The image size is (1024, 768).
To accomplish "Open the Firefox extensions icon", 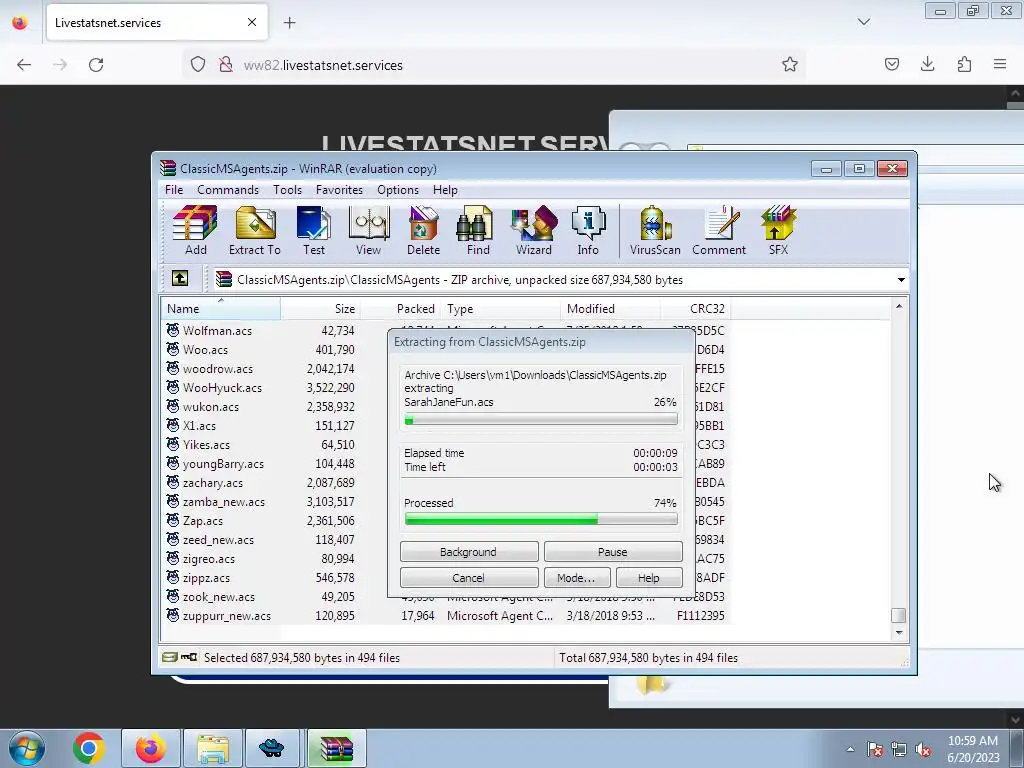I will tap(964, 64).
